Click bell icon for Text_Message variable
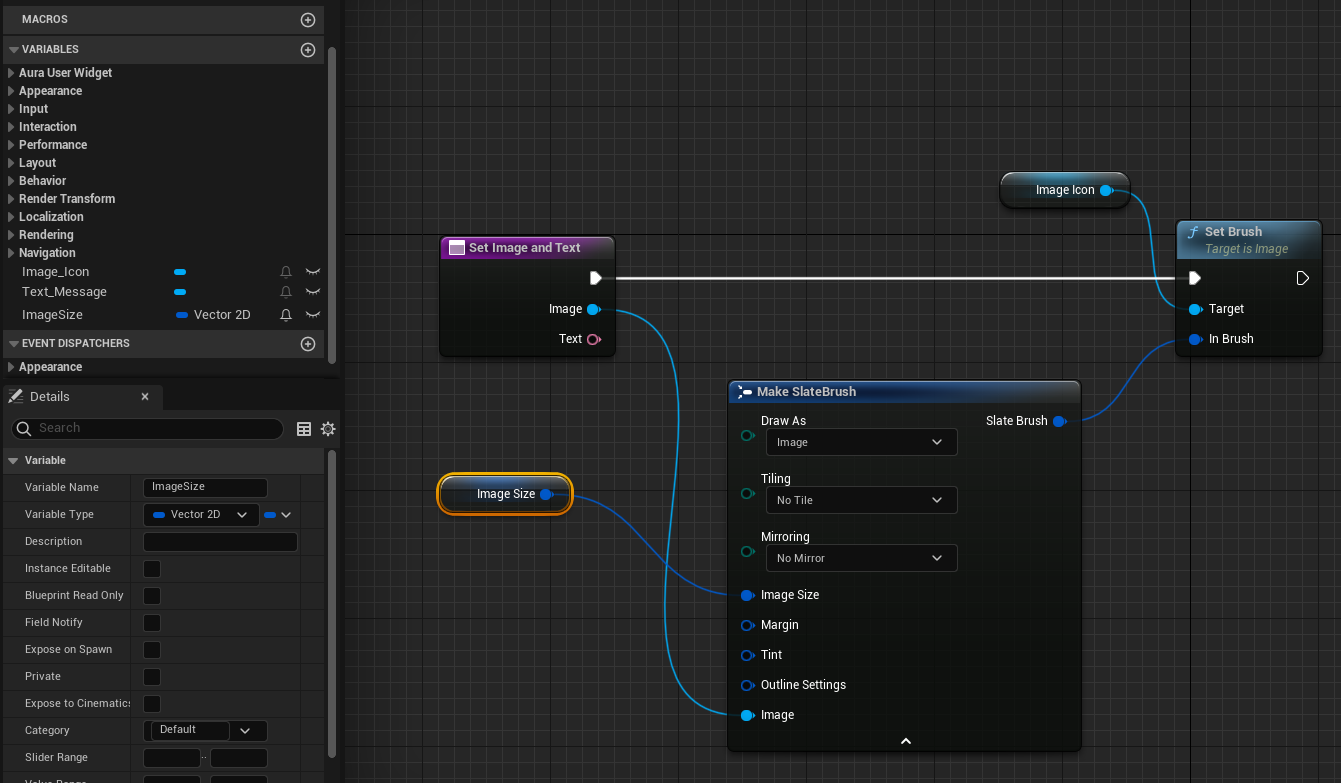This screenshot has width=1341, height=783. click(x=286, y=292)
